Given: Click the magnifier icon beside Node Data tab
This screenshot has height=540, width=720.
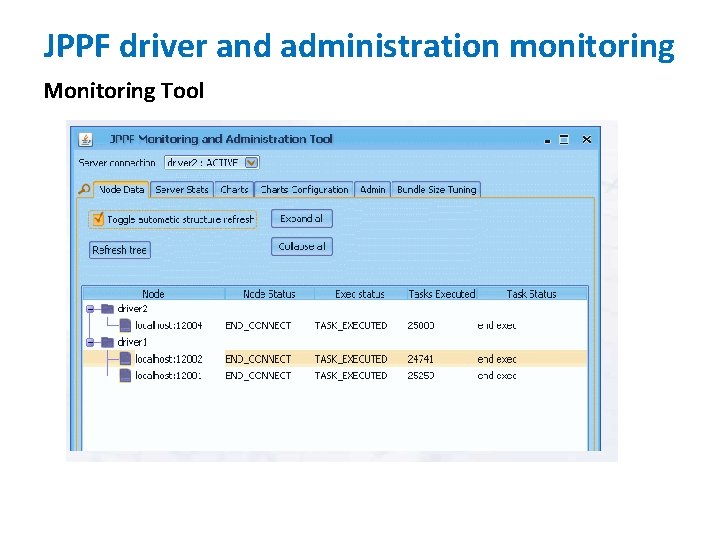Looking at the screenshot, I should [x=84, y=189].
